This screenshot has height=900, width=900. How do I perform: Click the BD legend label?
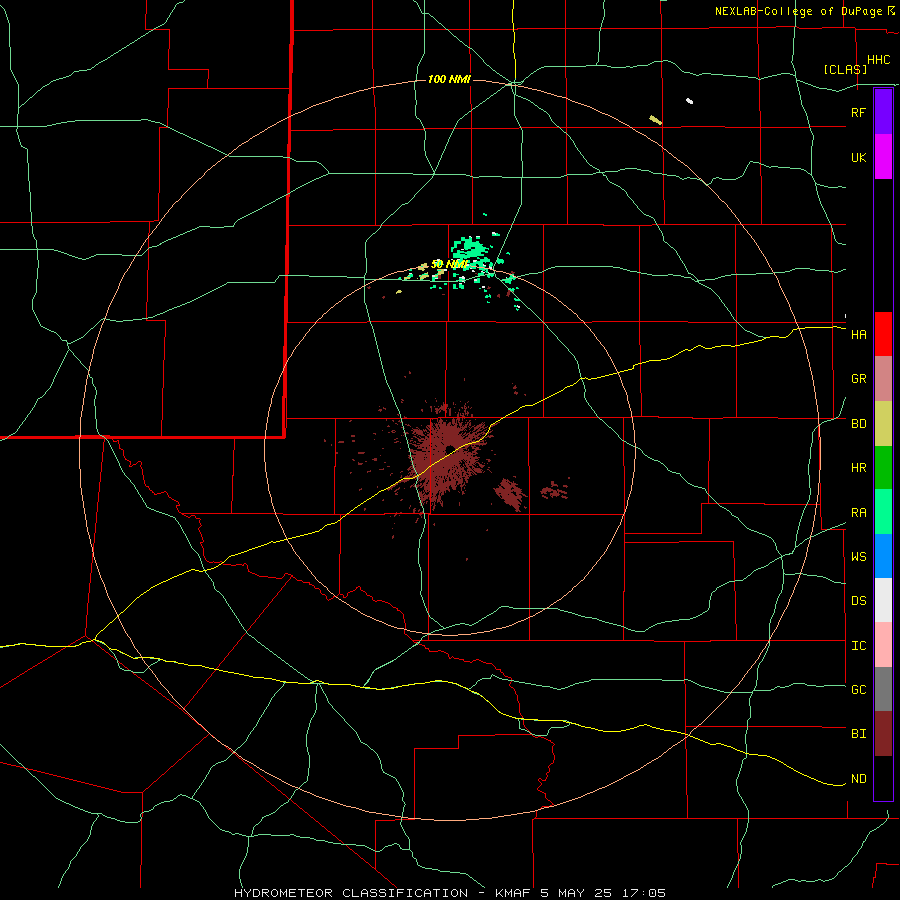(x=858, y=424)
